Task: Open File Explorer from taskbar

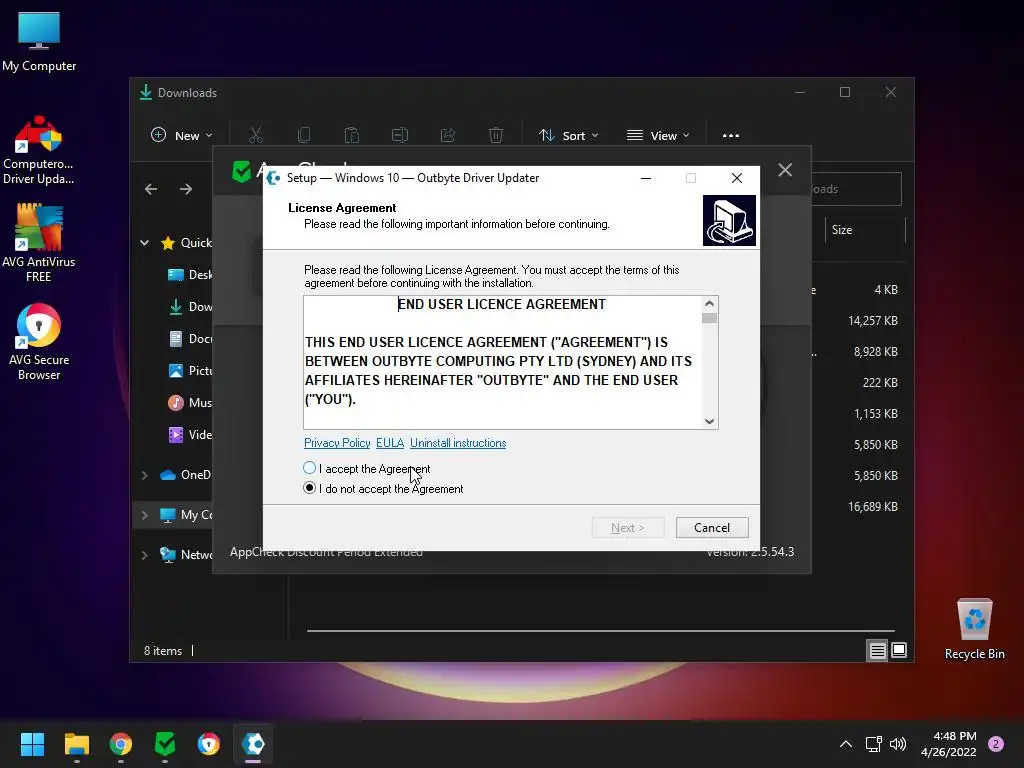Action: (76, 744)
